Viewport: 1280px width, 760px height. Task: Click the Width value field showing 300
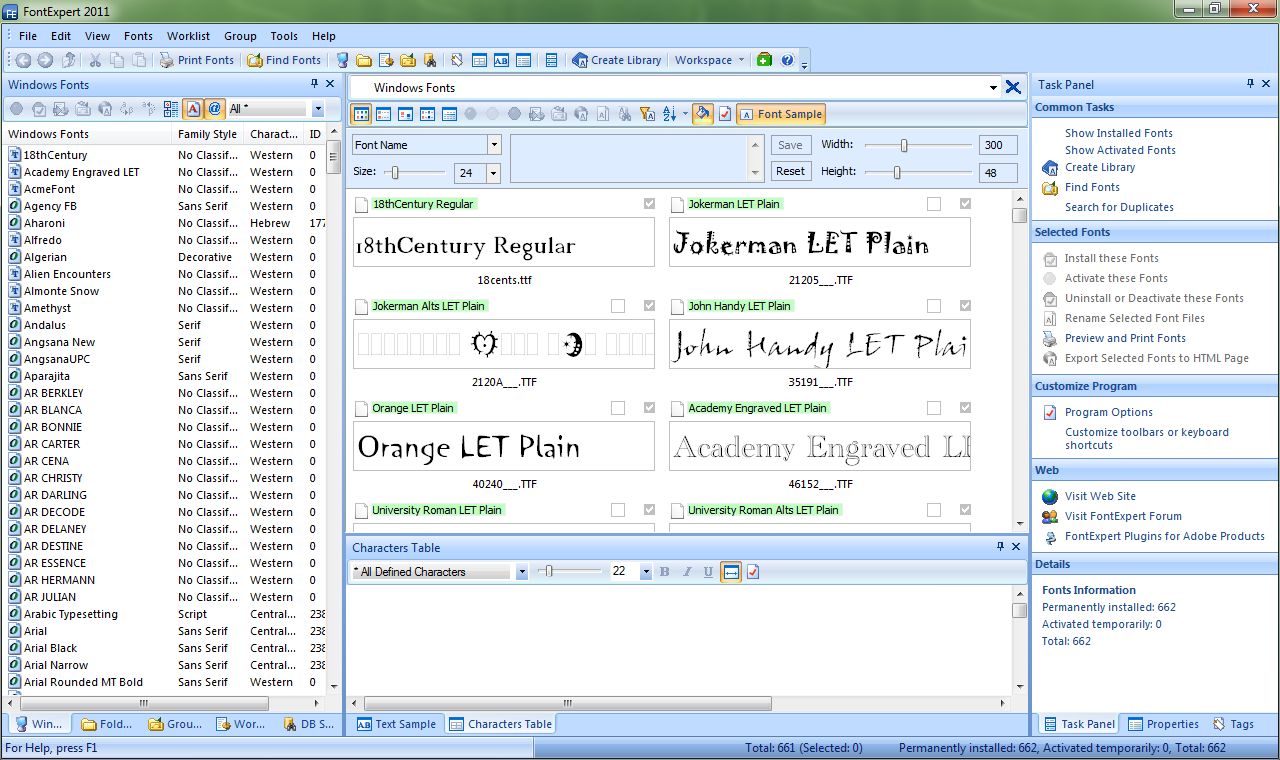[x=997, y=145]
